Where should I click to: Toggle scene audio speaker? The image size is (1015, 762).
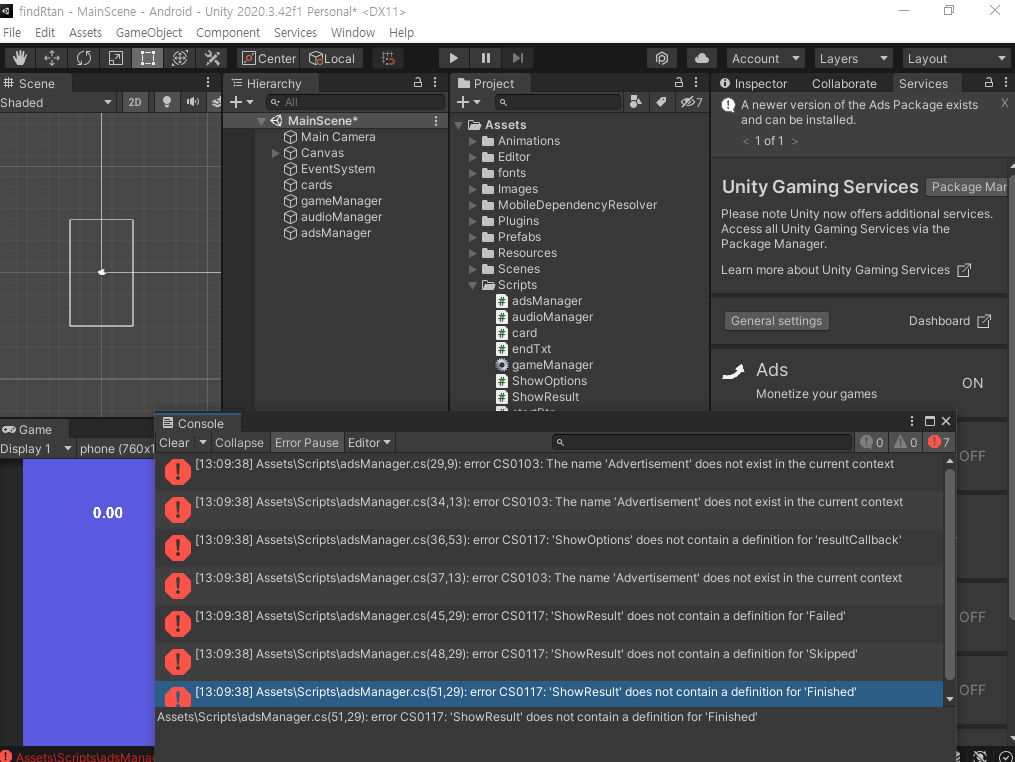coord(193,102)
